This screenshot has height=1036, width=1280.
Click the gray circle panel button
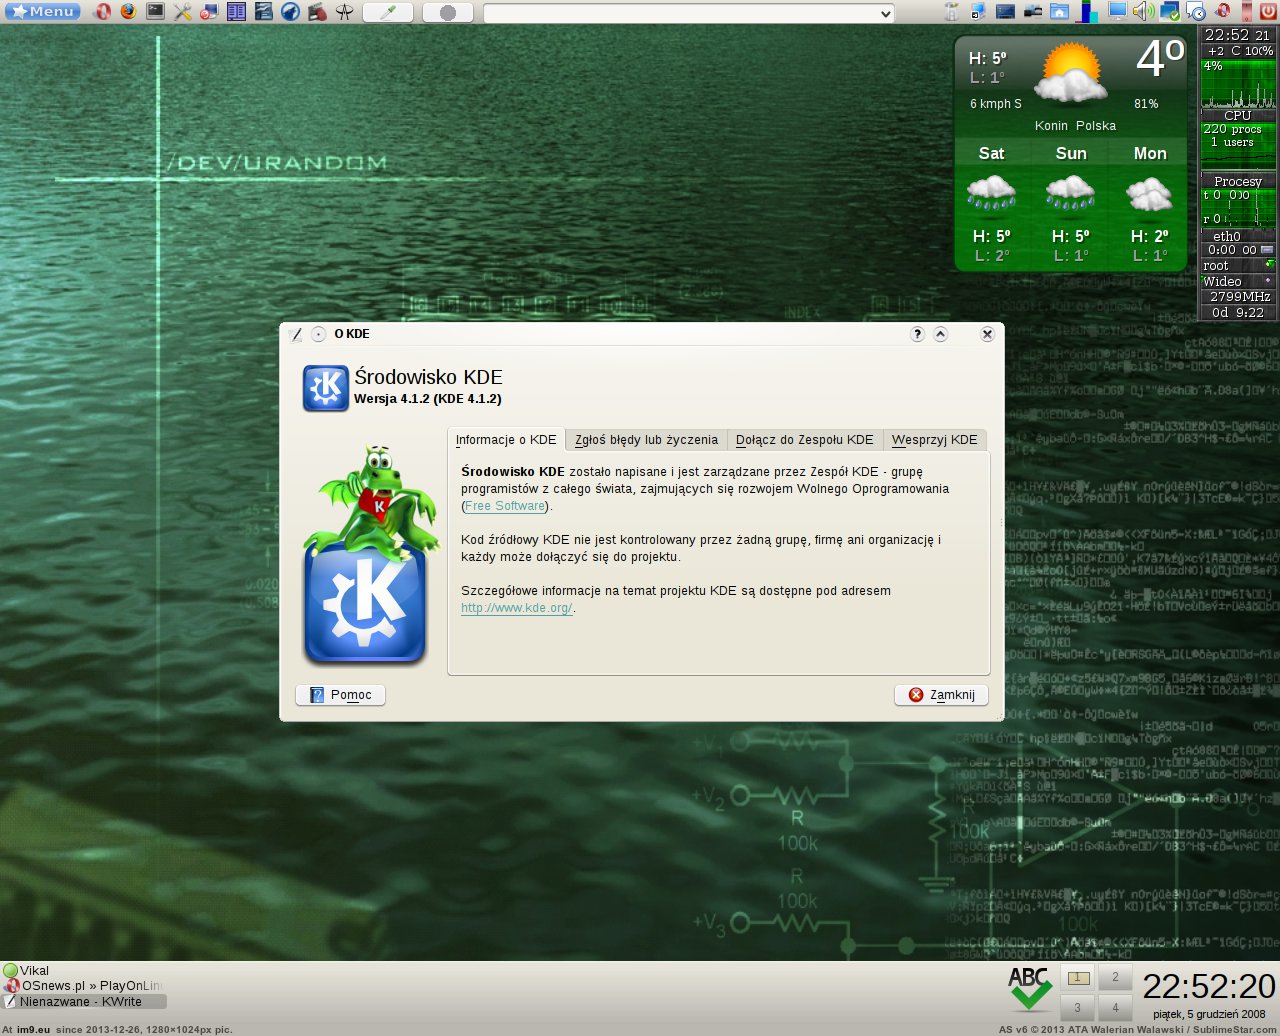[448, 12]
